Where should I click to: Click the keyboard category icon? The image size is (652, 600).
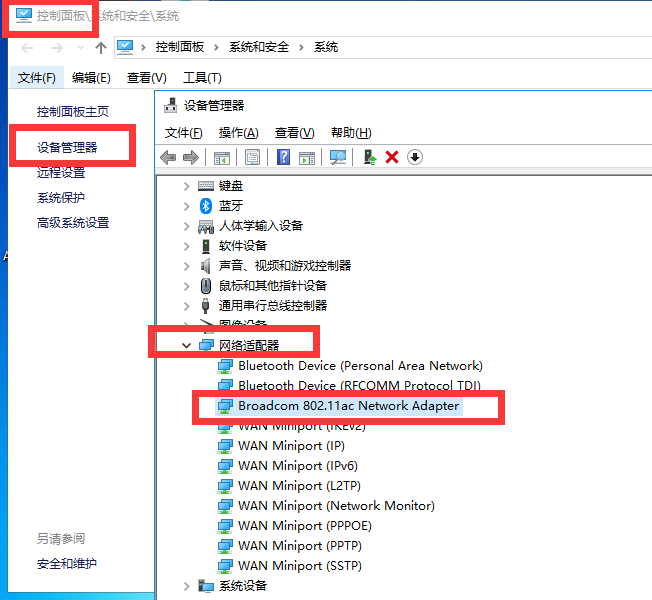coord(206,185)
